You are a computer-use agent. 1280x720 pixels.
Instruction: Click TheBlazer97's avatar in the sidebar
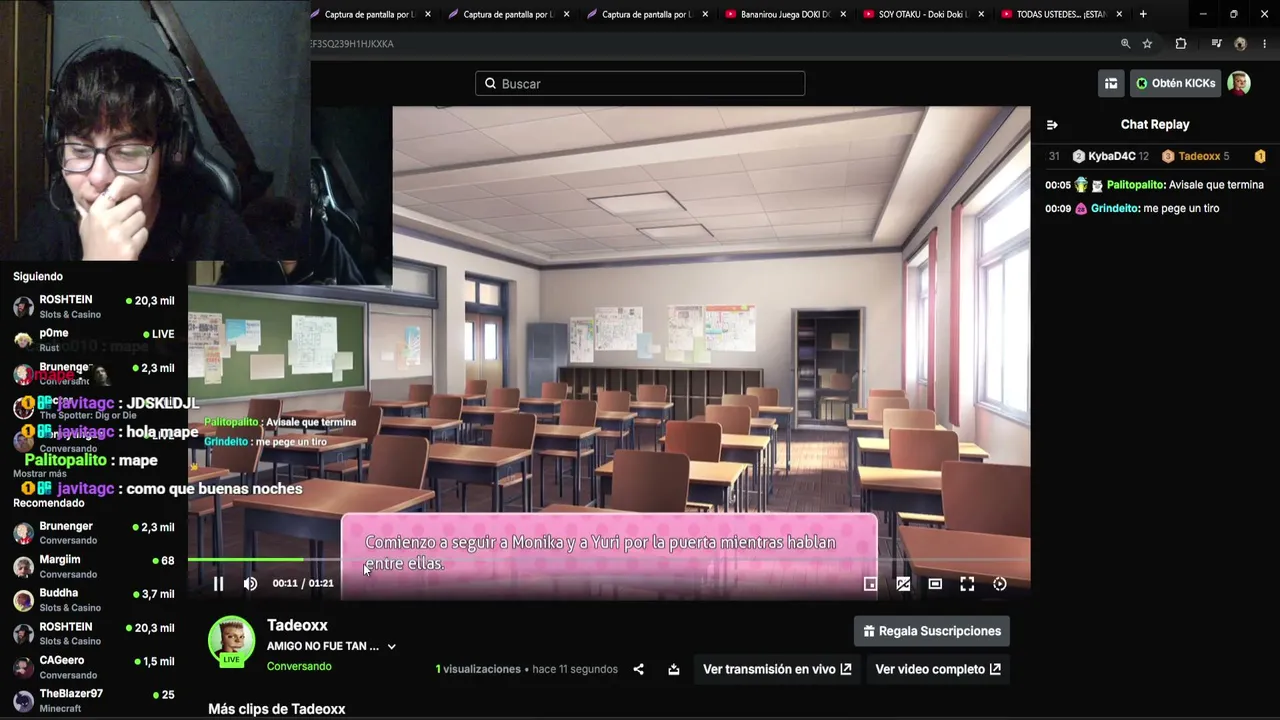(x=23, y=701)
